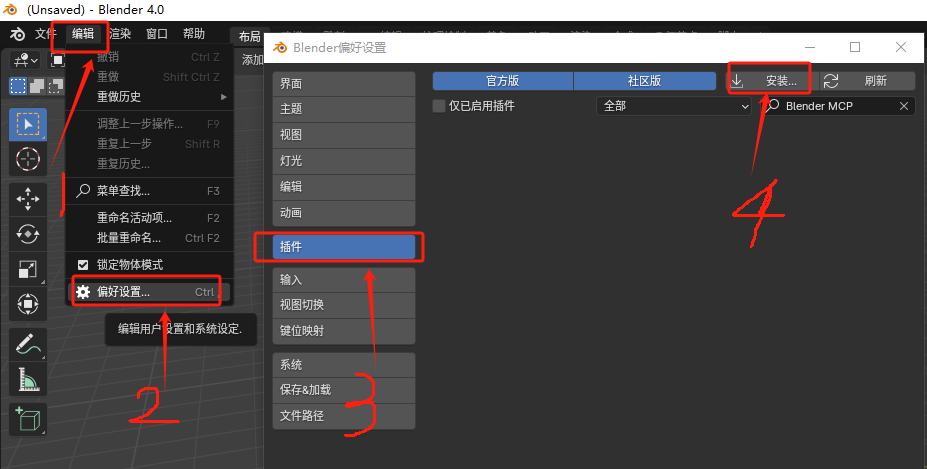The height and width of the screenshot is (469, 927).
Task: Click the refresh arrows icon on 刷新
Action: pos(831,80)
